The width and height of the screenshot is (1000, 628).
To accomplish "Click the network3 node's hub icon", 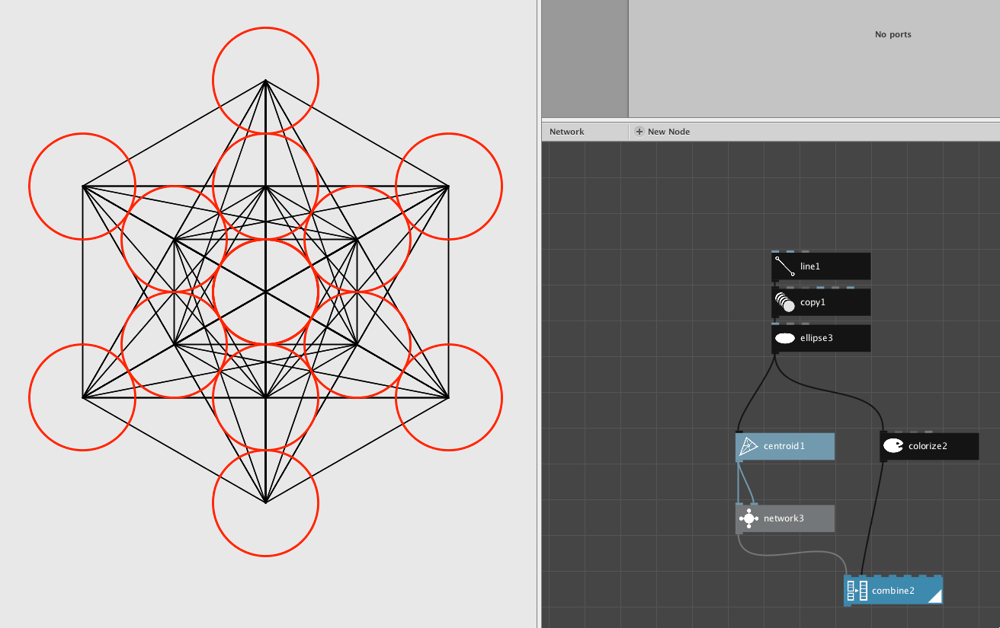I will [748, 518].
